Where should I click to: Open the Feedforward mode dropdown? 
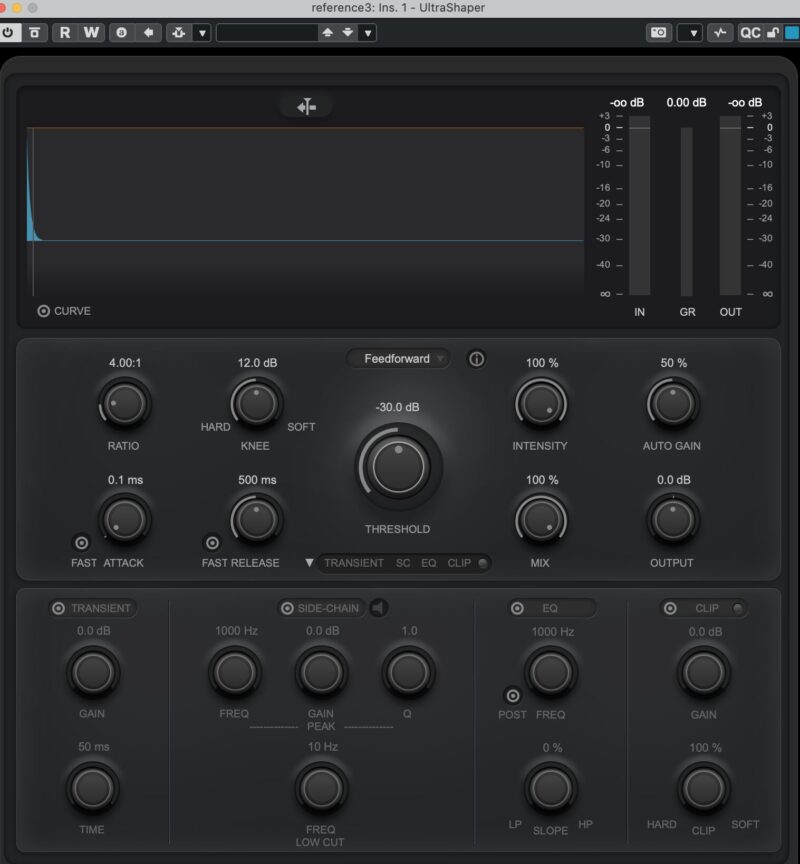(398, 359)
